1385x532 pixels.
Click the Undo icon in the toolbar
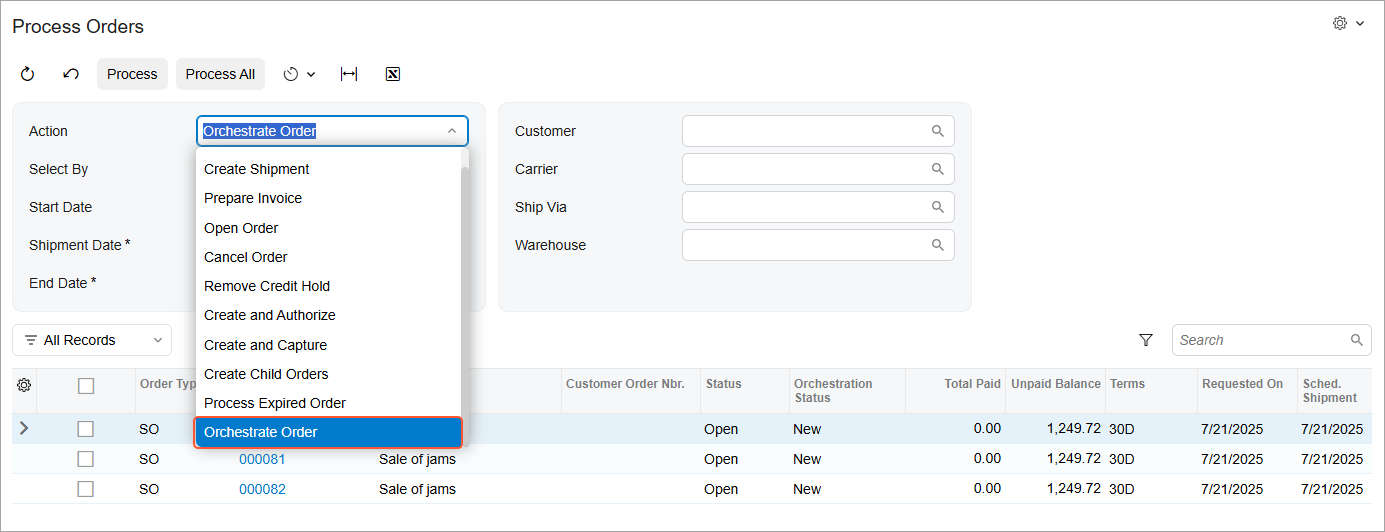tap(71, 74)
